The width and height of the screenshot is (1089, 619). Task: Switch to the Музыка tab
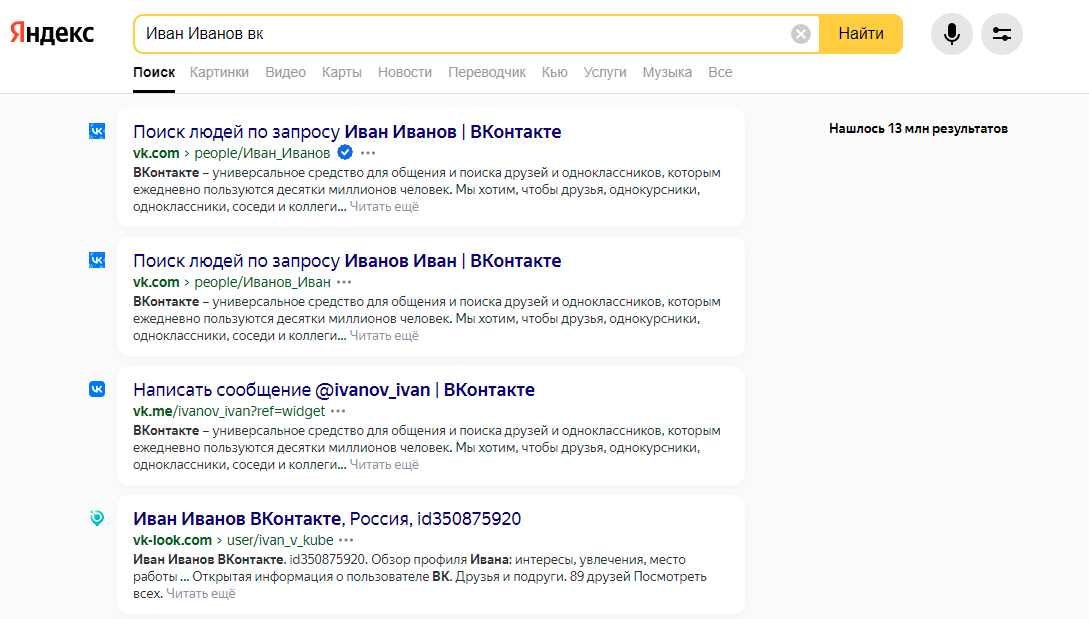[667, 72]
